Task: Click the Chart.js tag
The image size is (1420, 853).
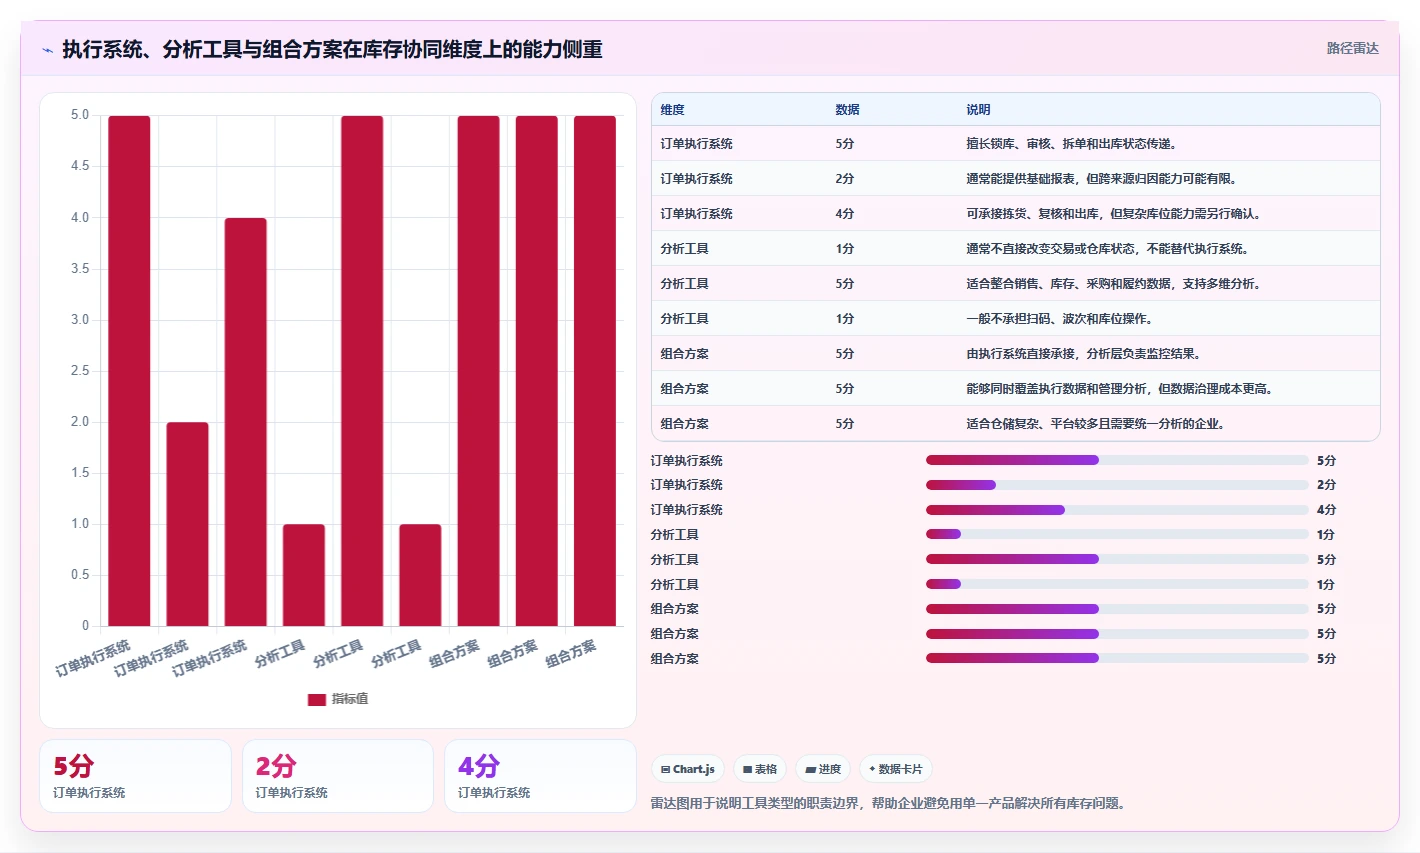Action: 688,769
